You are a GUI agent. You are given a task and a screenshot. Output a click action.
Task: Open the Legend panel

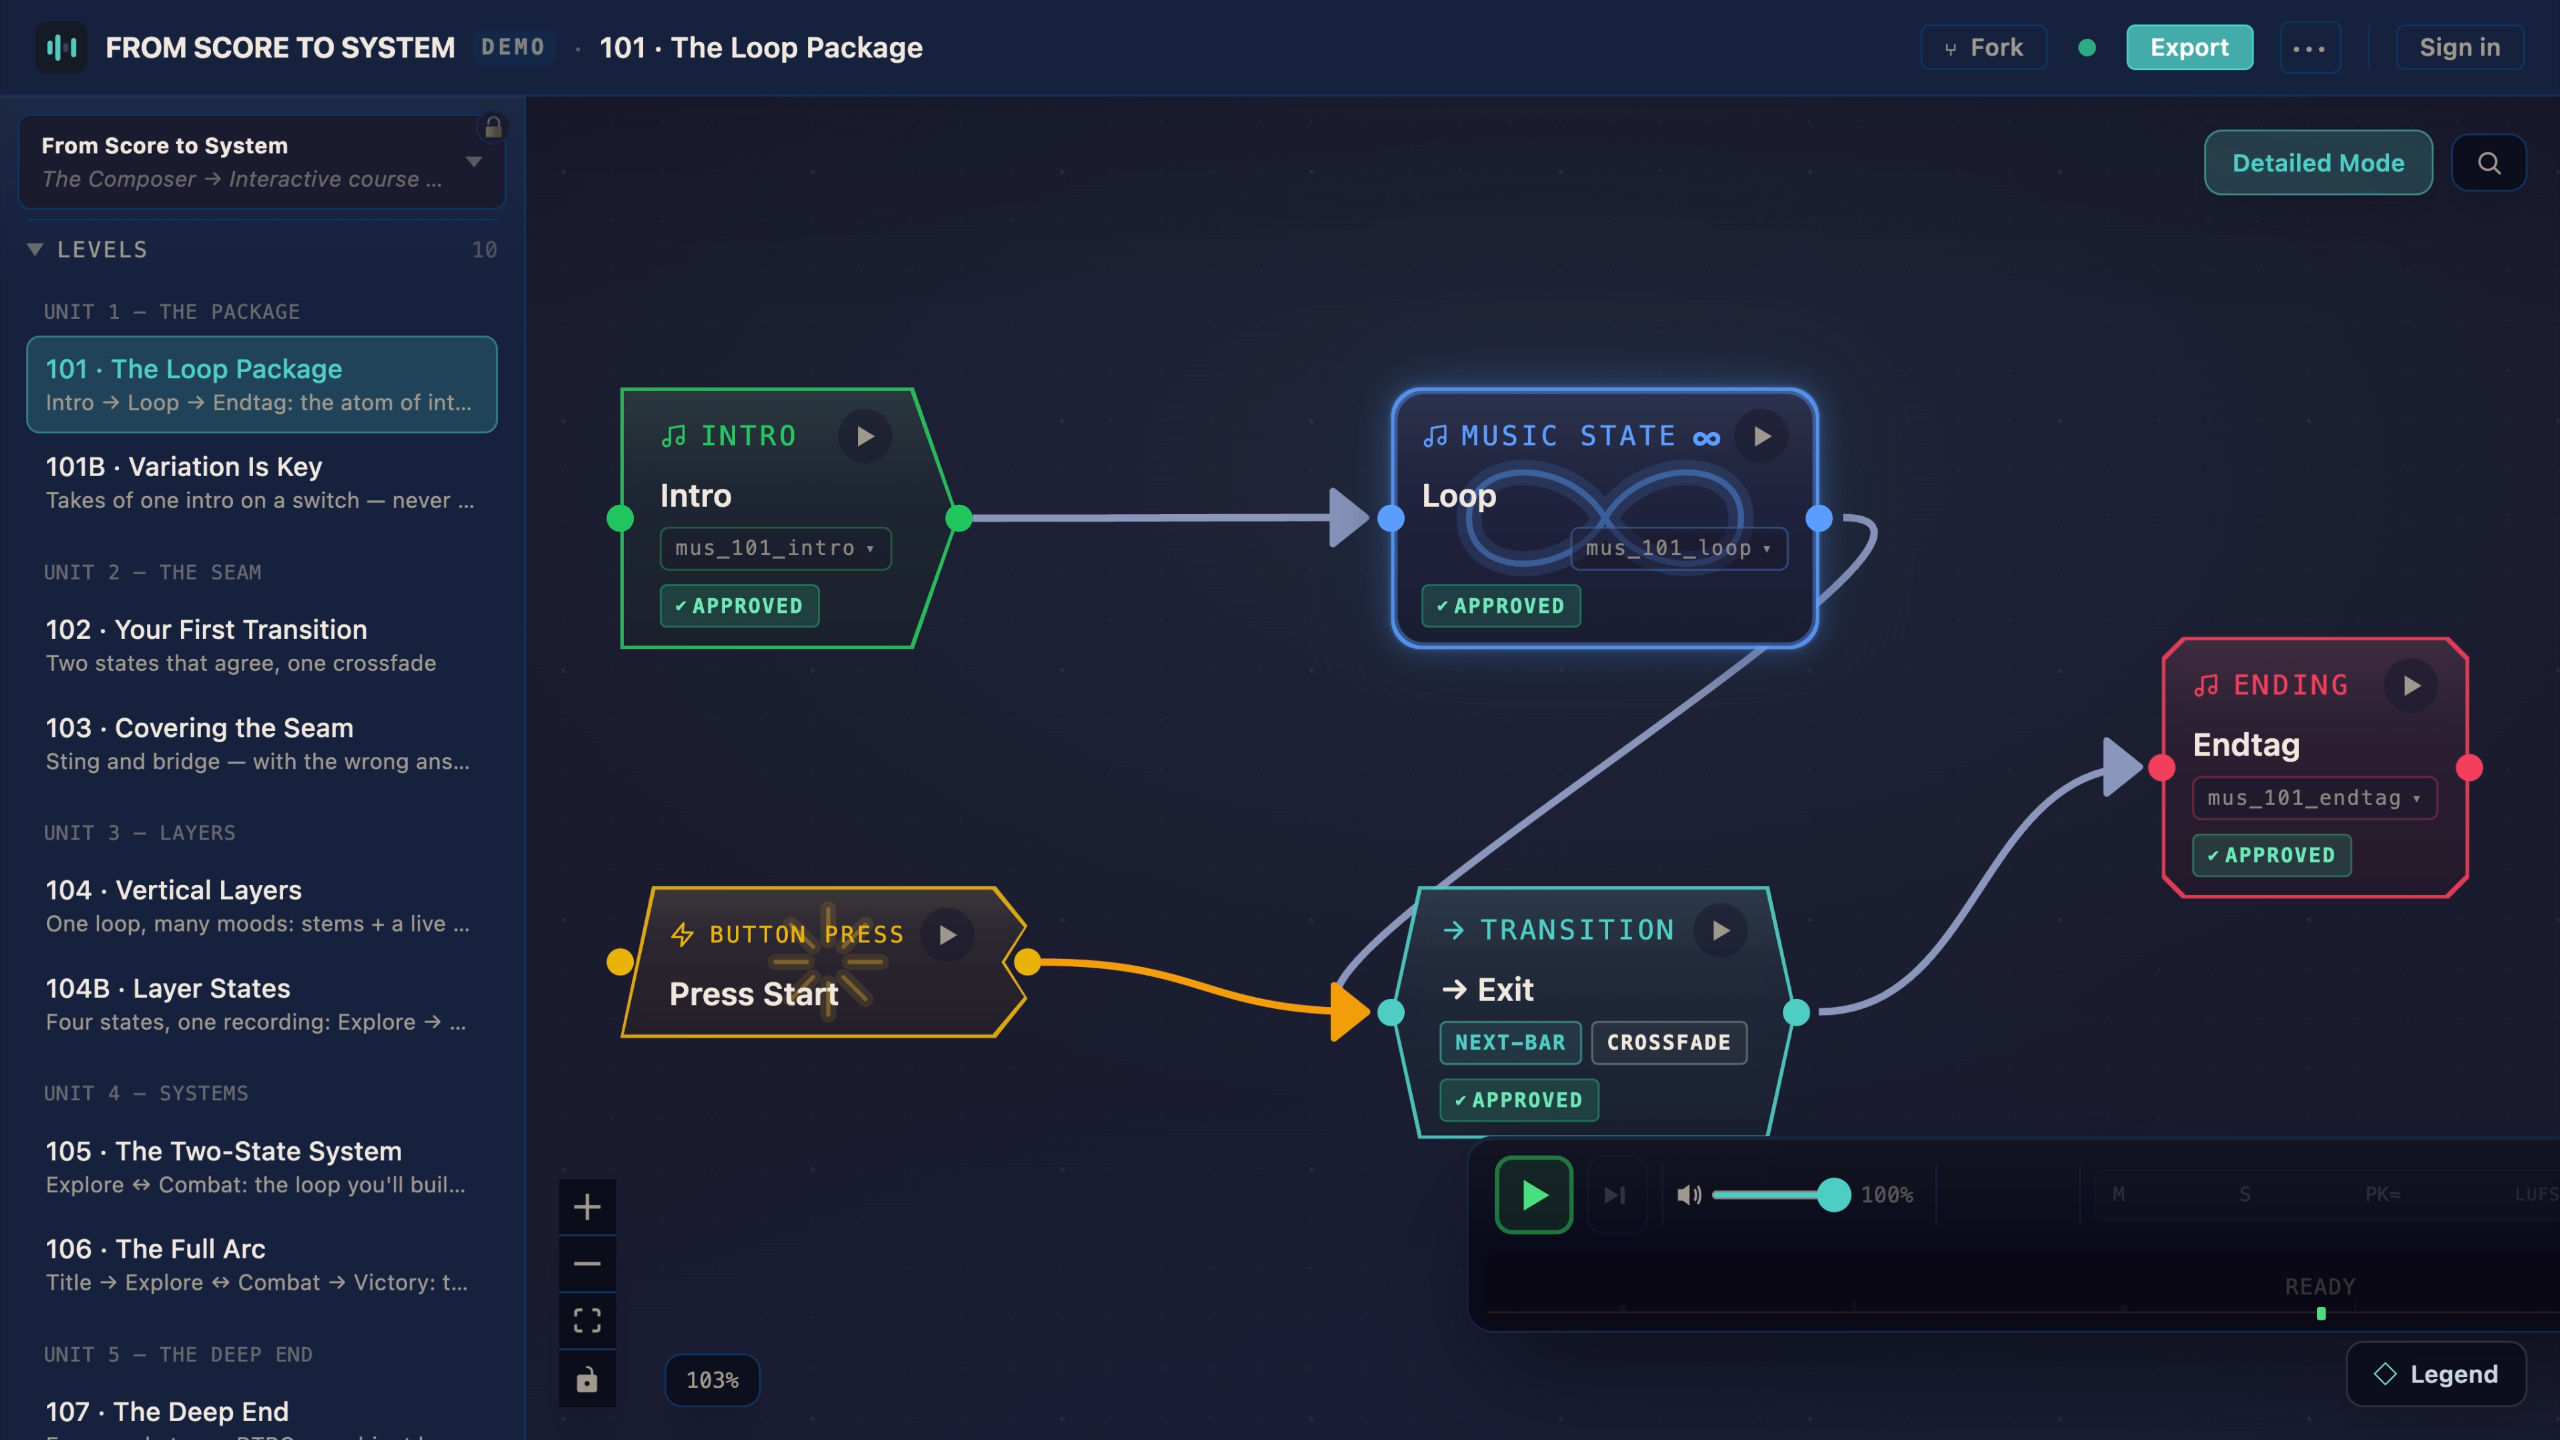tap(2436, 1374)
